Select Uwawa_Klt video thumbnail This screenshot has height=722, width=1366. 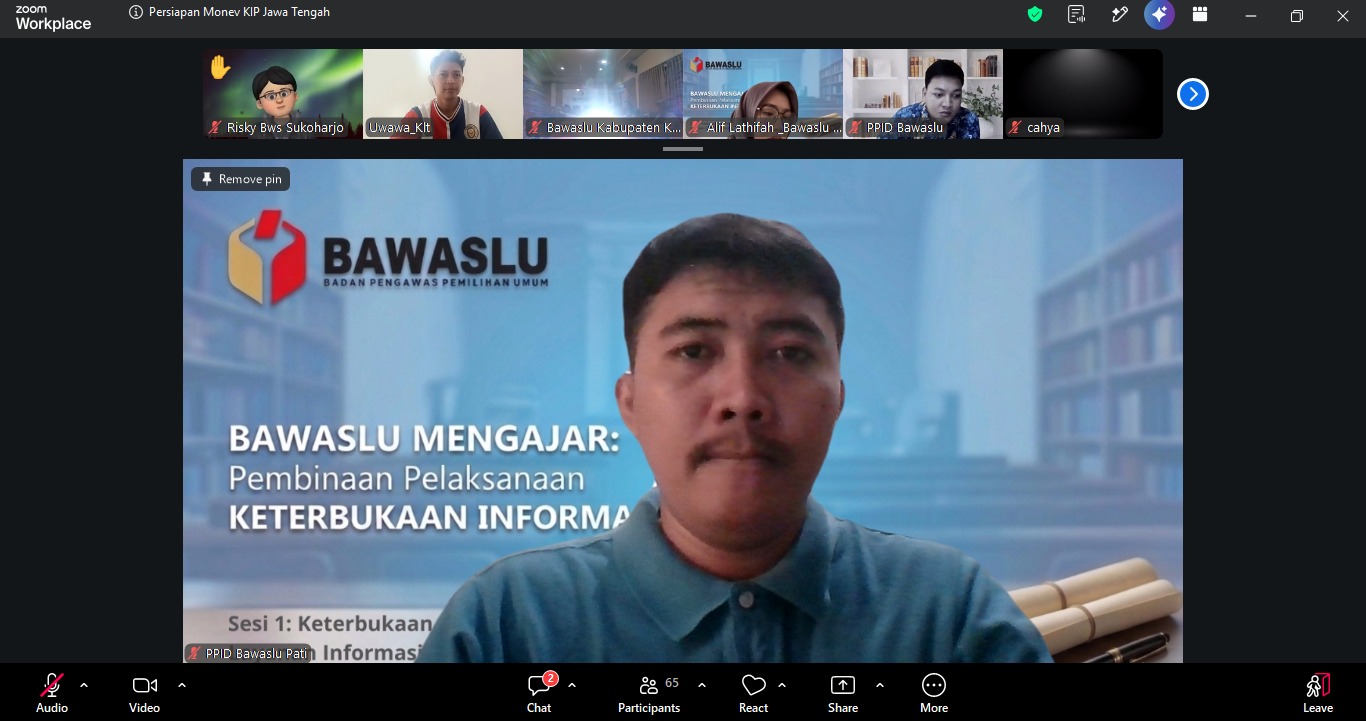click(443, 94)
